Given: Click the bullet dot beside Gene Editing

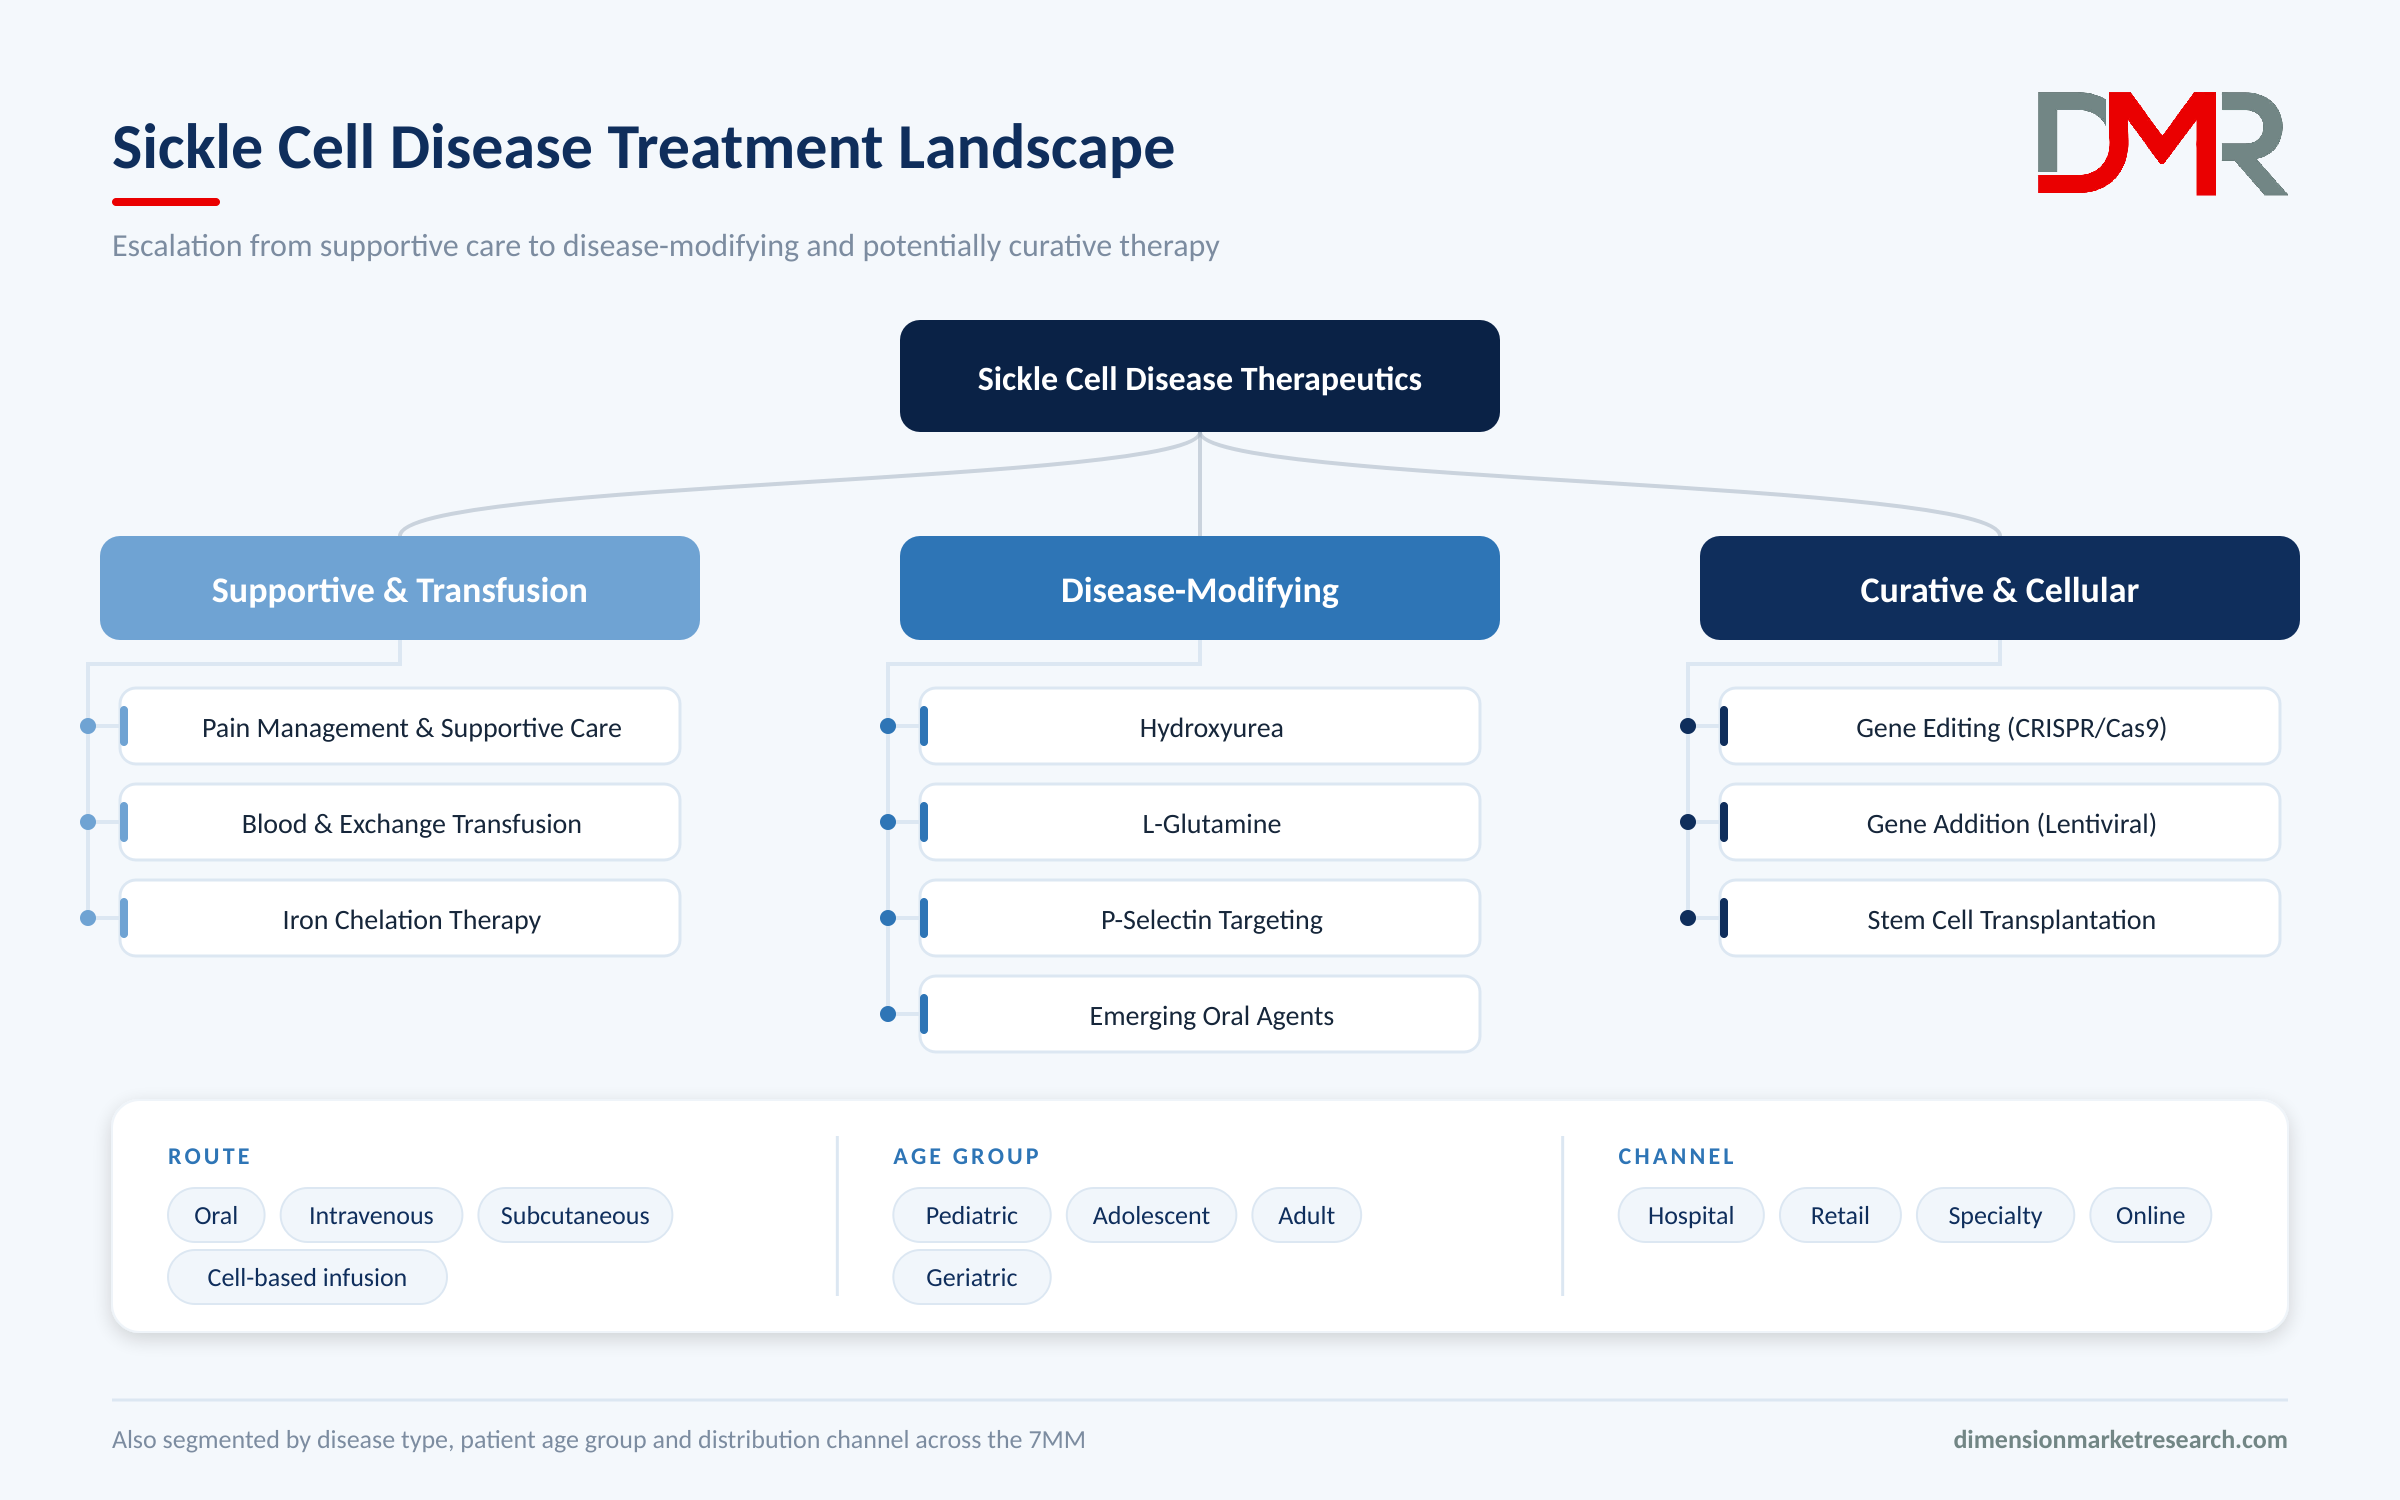Looking at the screenshot, I should [1688, 726].
